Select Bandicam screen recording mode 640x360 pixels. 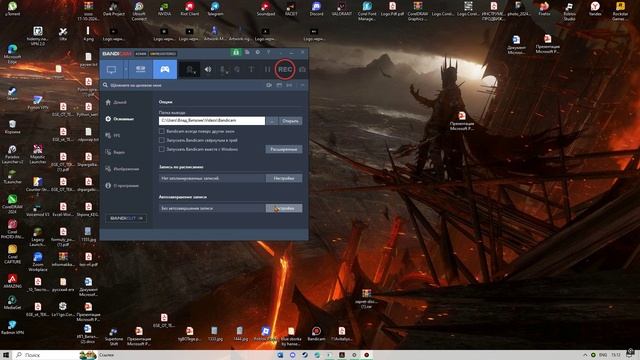111,69
